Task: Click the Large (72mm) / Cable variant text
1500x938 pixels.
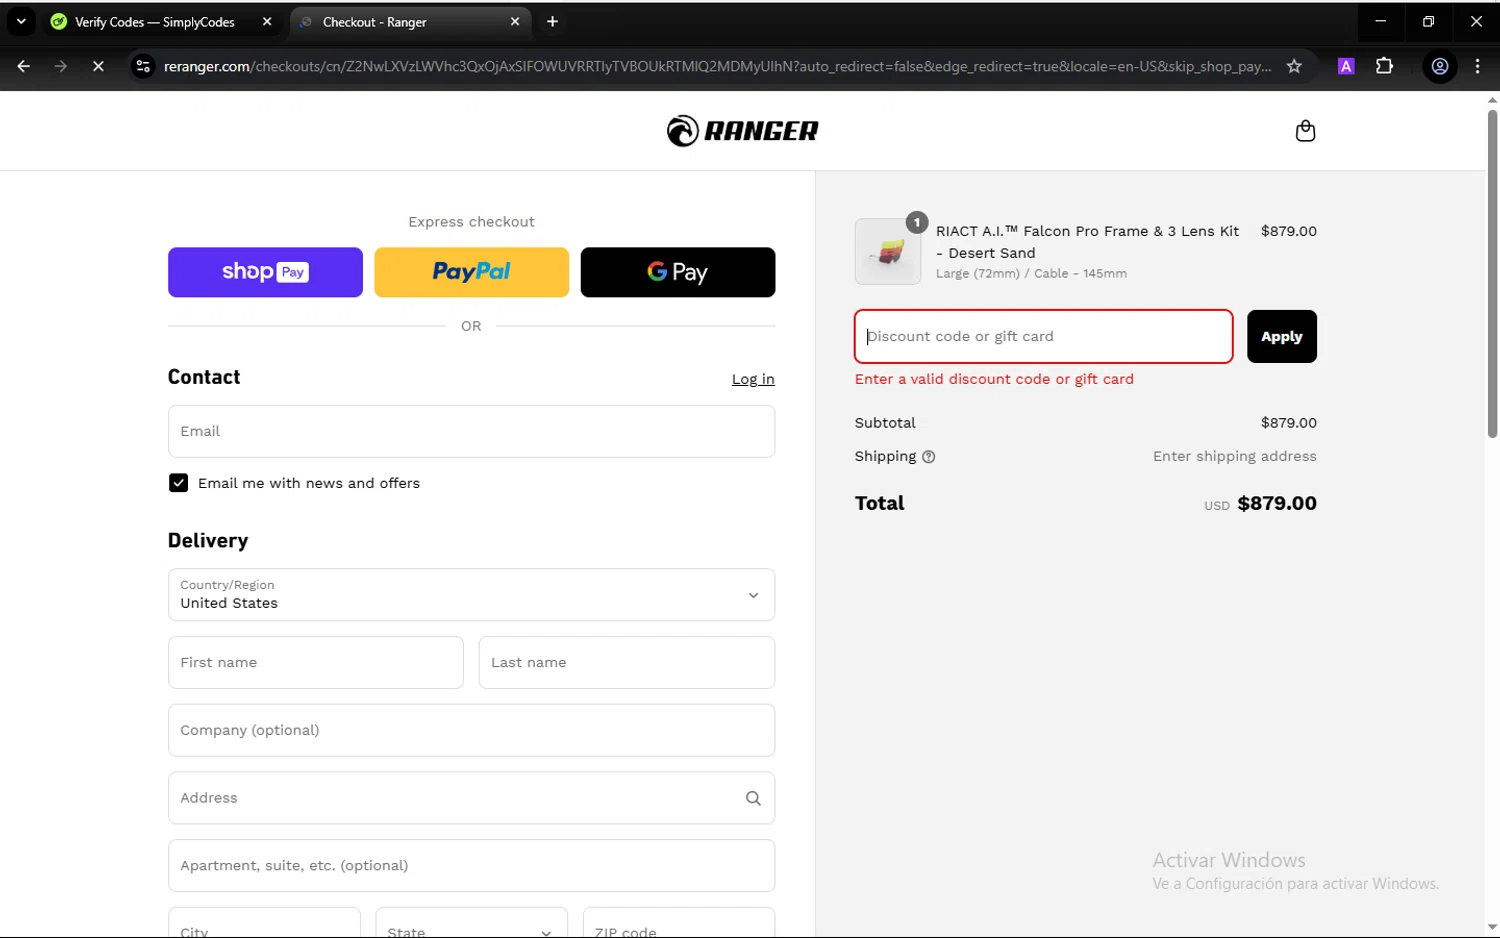Action: (x=1031, y=273)
